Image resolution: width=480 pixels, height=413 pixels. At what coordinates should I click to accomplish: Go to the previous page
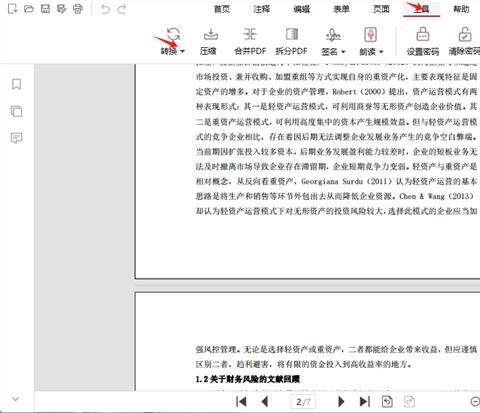(265, 401)
